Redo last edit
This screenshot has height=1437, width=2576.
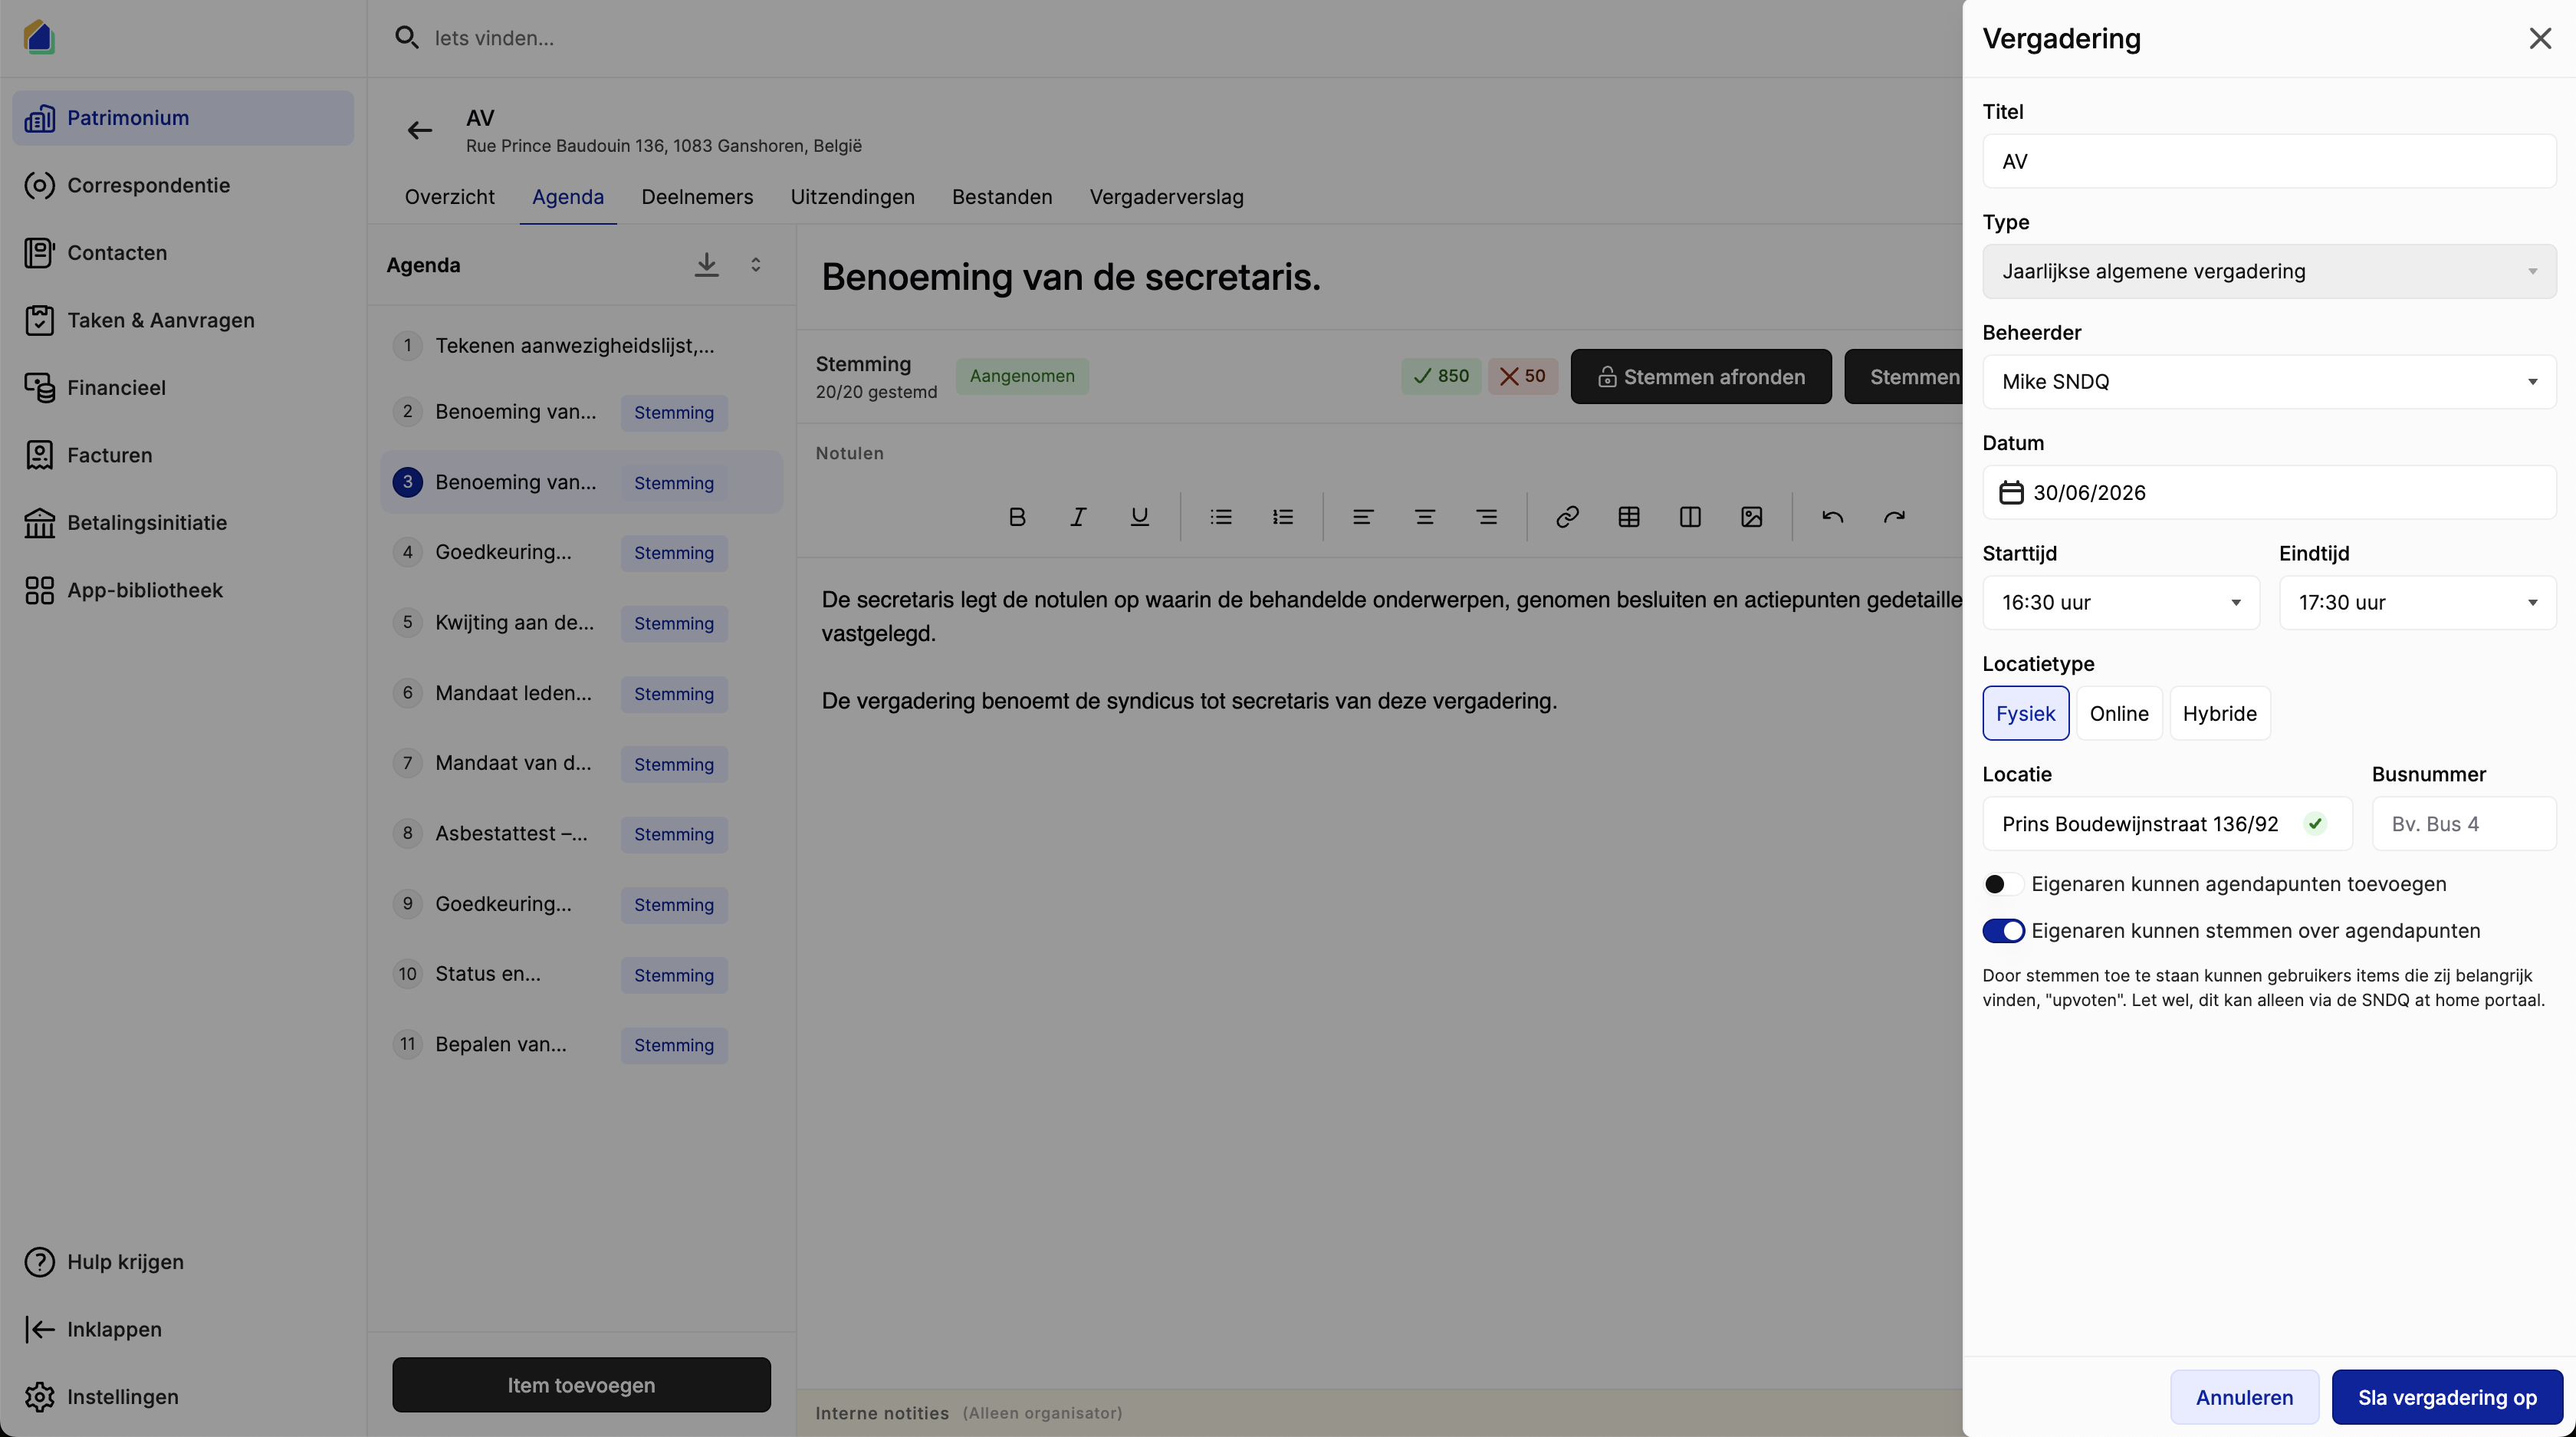pyautogui.click(x=1894, y=517)
